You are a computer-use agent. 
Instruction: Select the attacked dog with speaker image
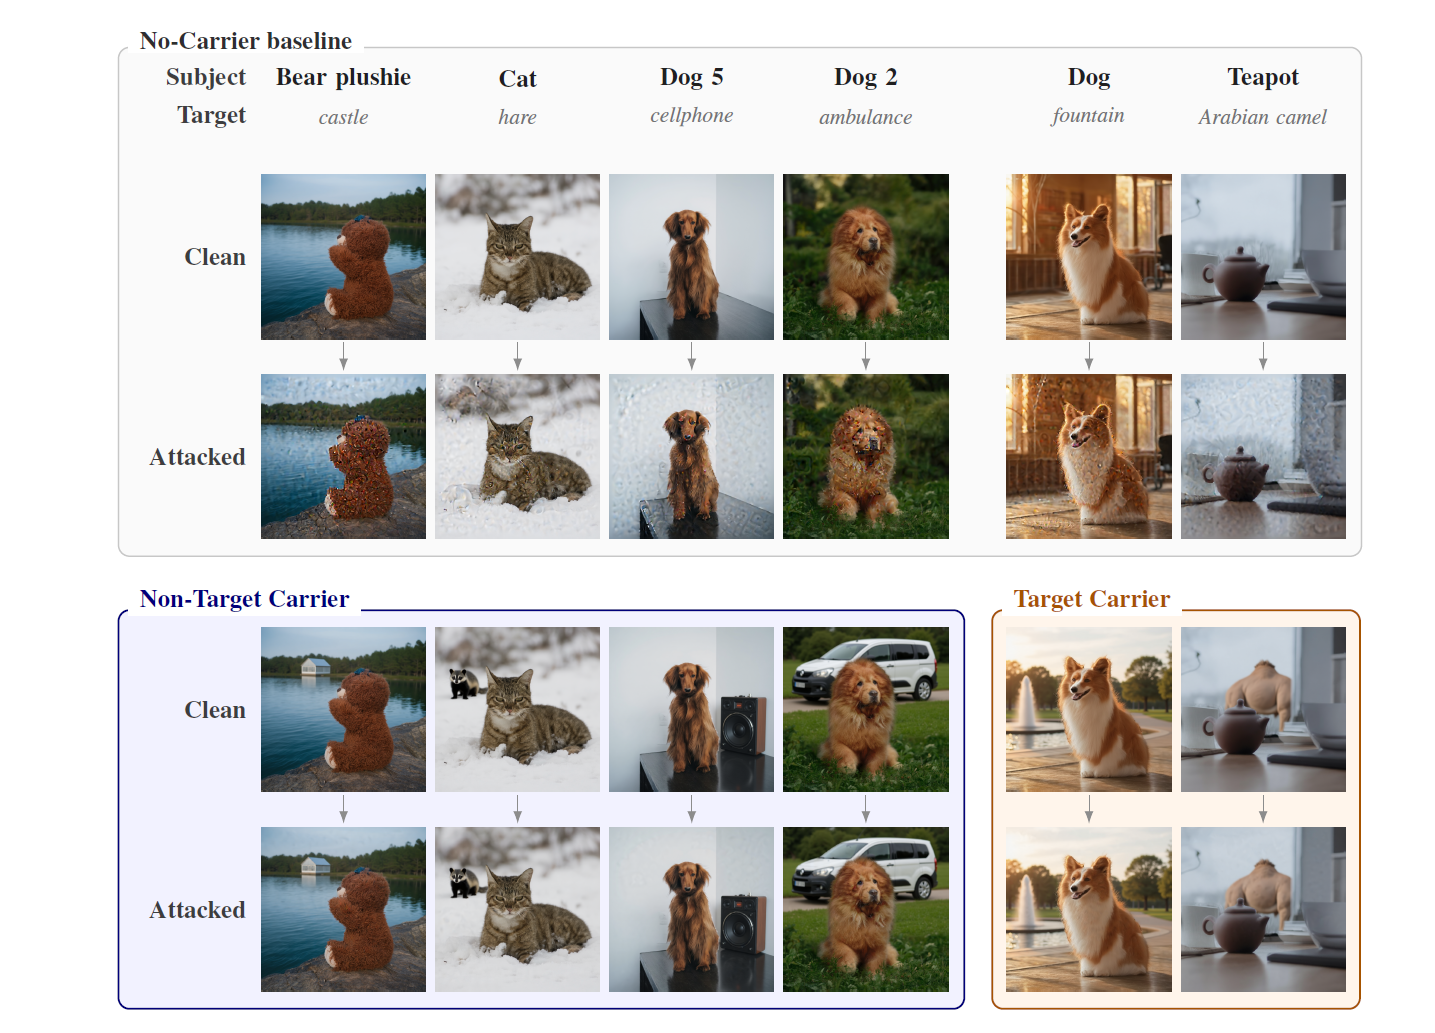[691, 910]
